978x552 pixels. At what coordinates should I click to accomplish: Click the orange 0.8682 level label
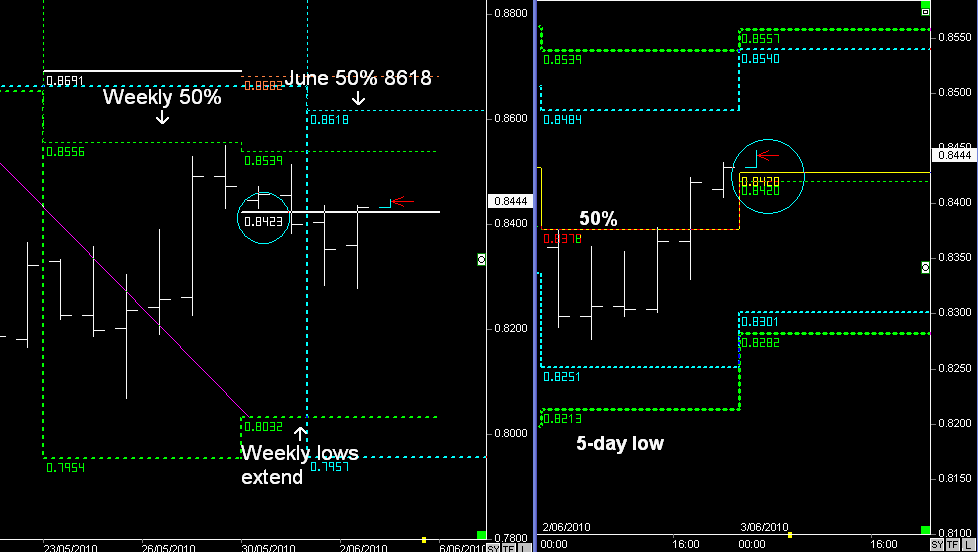pos(264,85)
